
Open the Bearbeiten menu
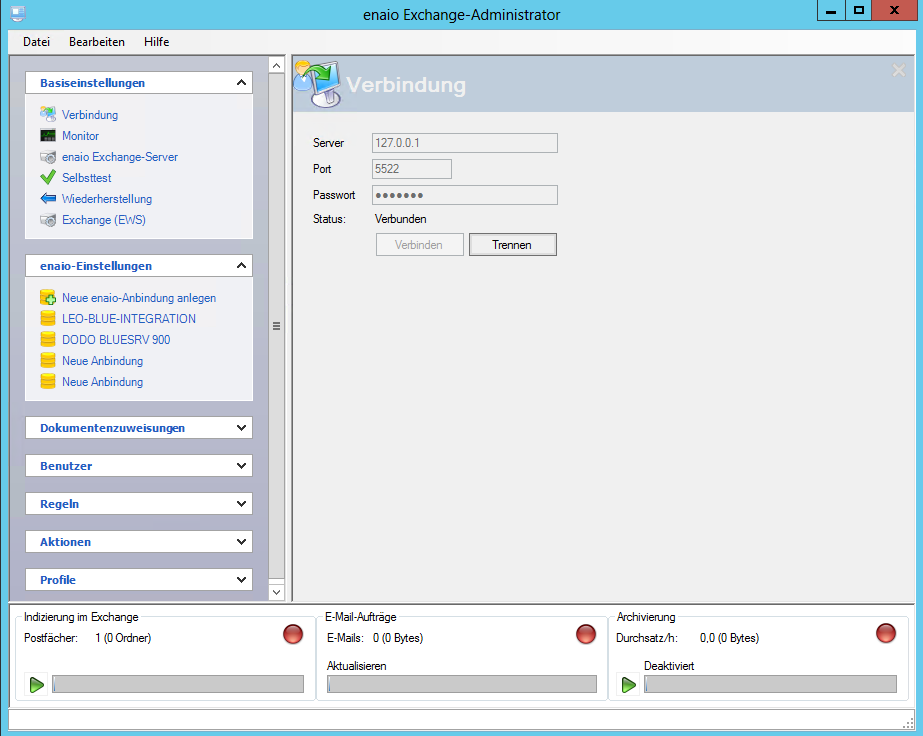tap(97, 42)
